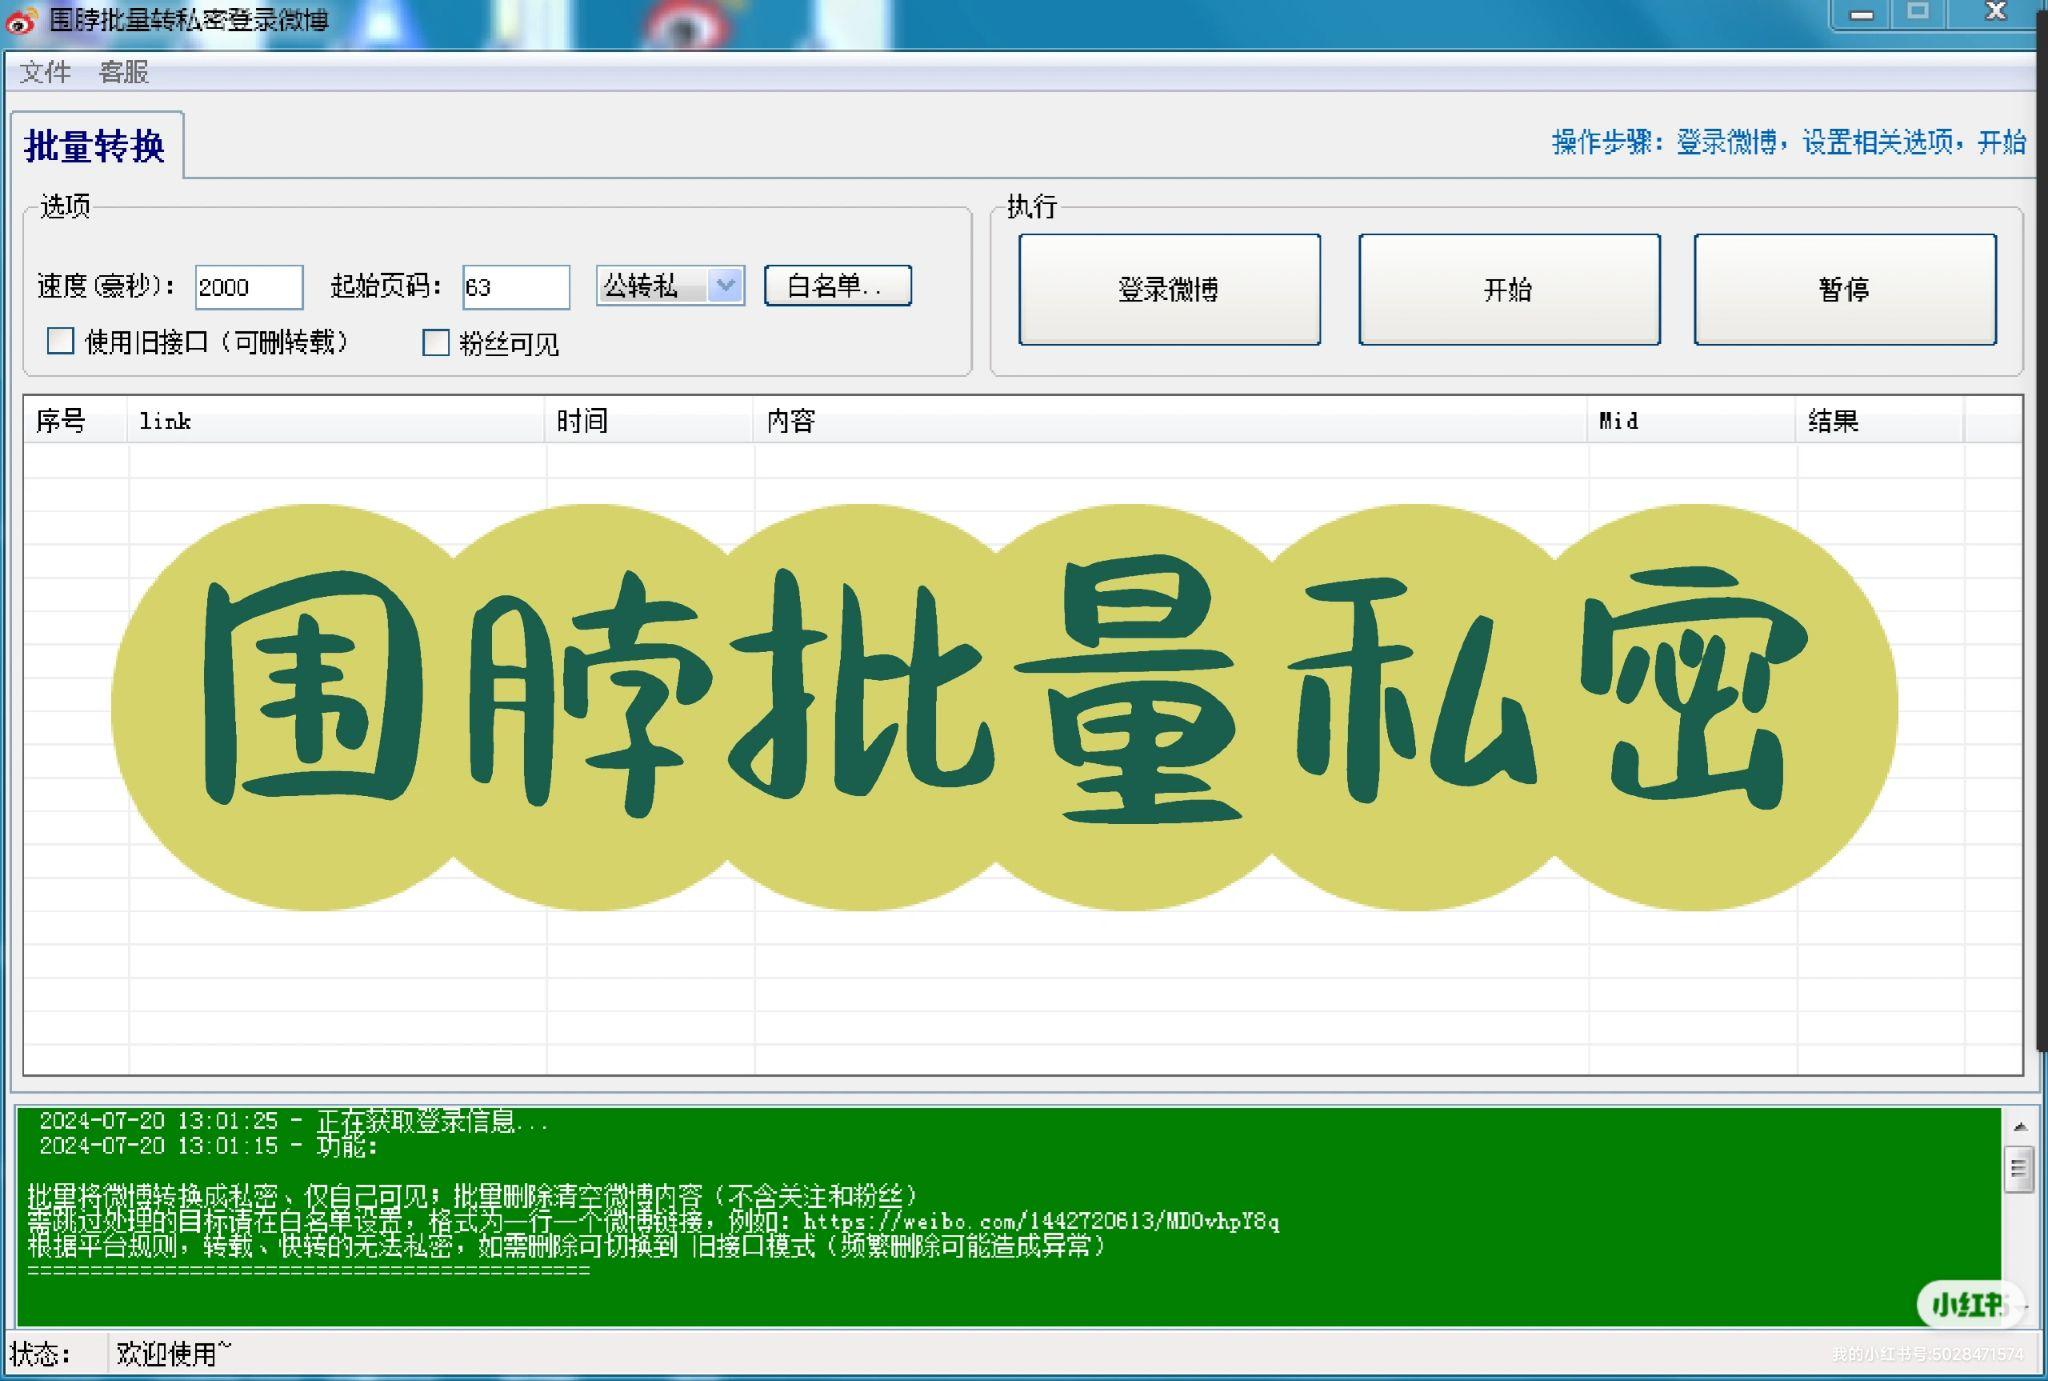
Task: Maximize the application window
Action: [x=1917, y=12]
